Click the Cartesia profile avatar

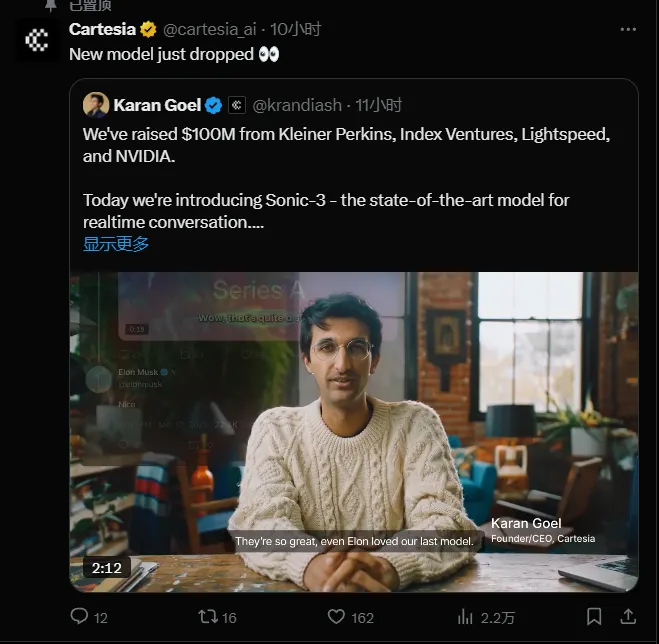[37, 39]
